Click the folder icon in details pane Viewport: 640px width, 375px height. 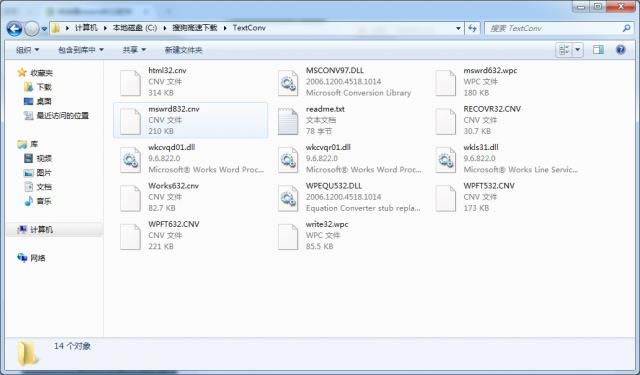pyautogui.click(x=27, y=353)
